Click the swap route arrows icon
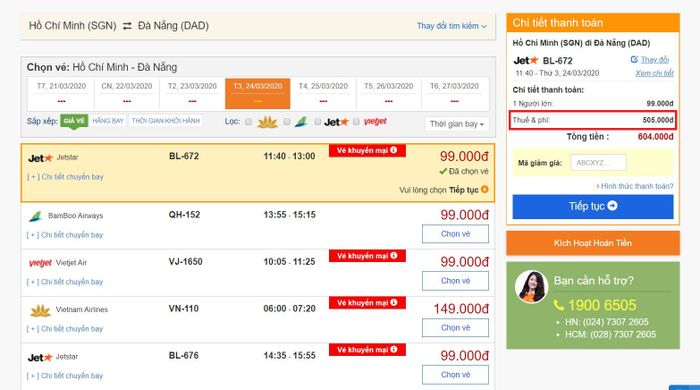Image resolution: width=700 pixels, height=390 pixels. [127, 26]
